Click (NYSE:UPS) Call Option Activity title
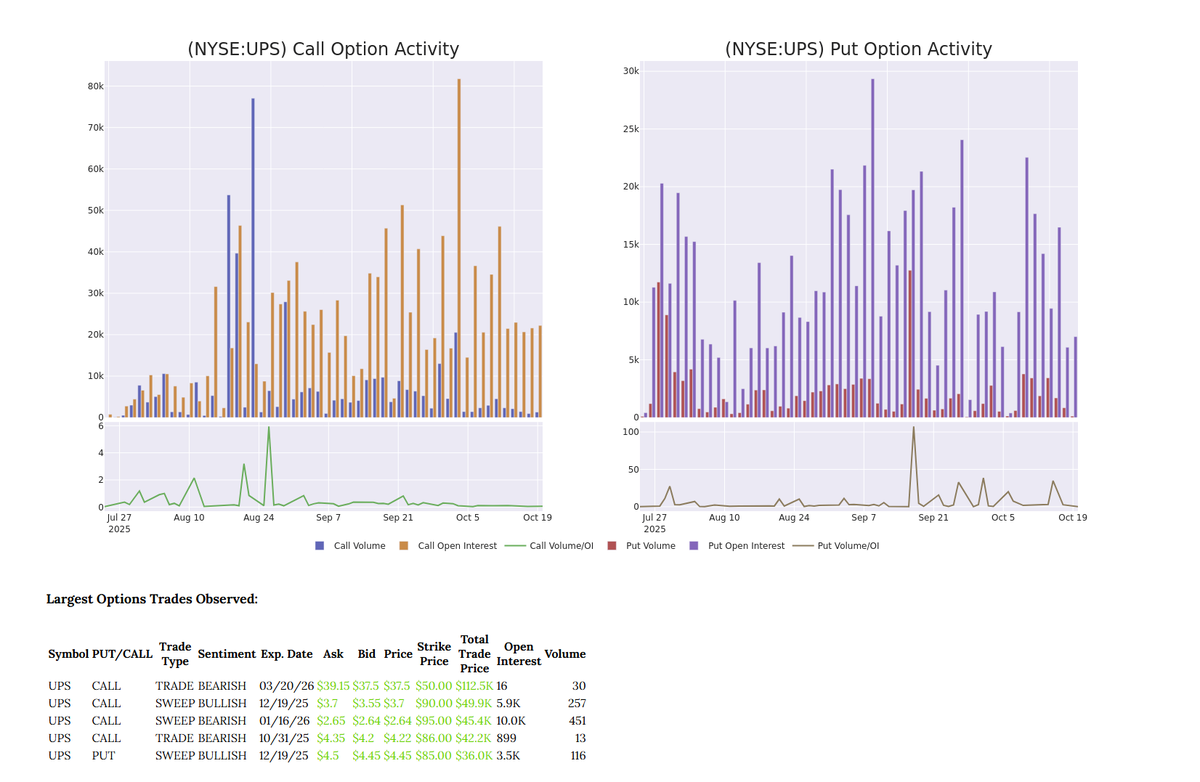This screenshot has width=1200, height=782. 323,49
